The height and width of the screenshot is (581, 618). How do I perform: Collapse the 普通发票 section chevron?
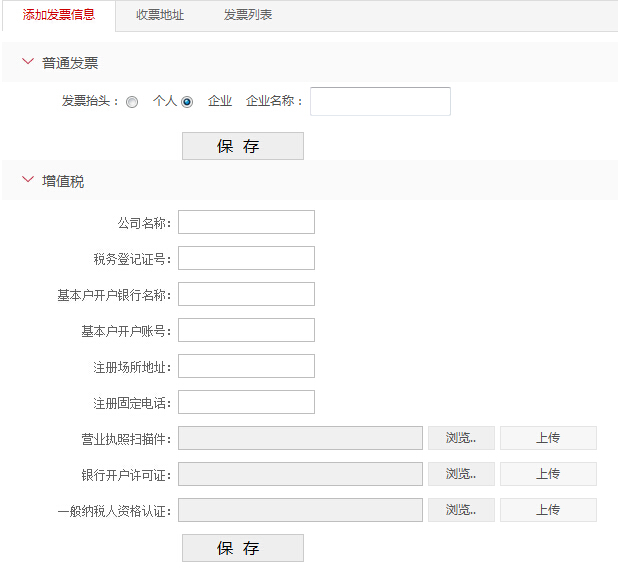point(28,61)
